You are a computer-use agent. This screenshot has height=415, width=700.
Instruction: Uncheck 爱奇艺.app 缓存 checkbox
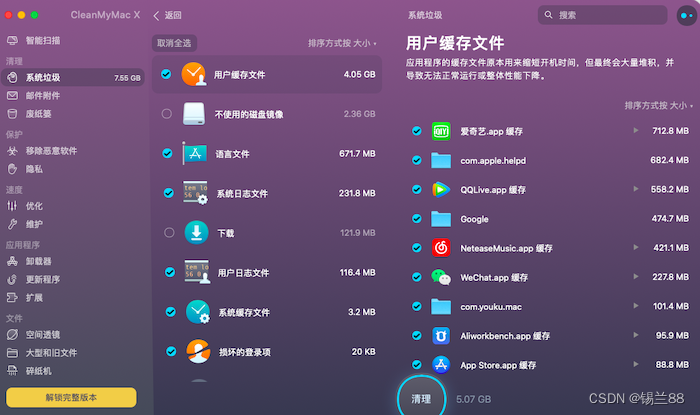point(417,131)
